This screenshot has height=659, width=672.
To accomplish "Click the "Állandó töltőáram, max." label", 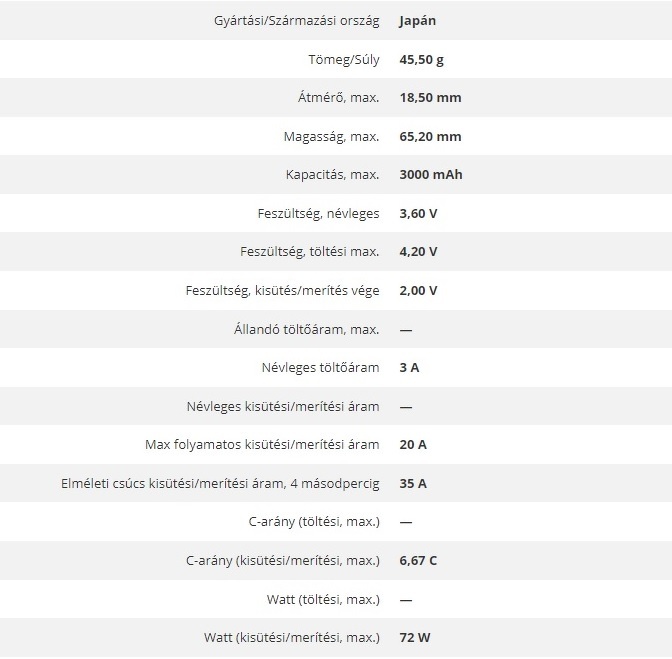I will coord(304,329).
